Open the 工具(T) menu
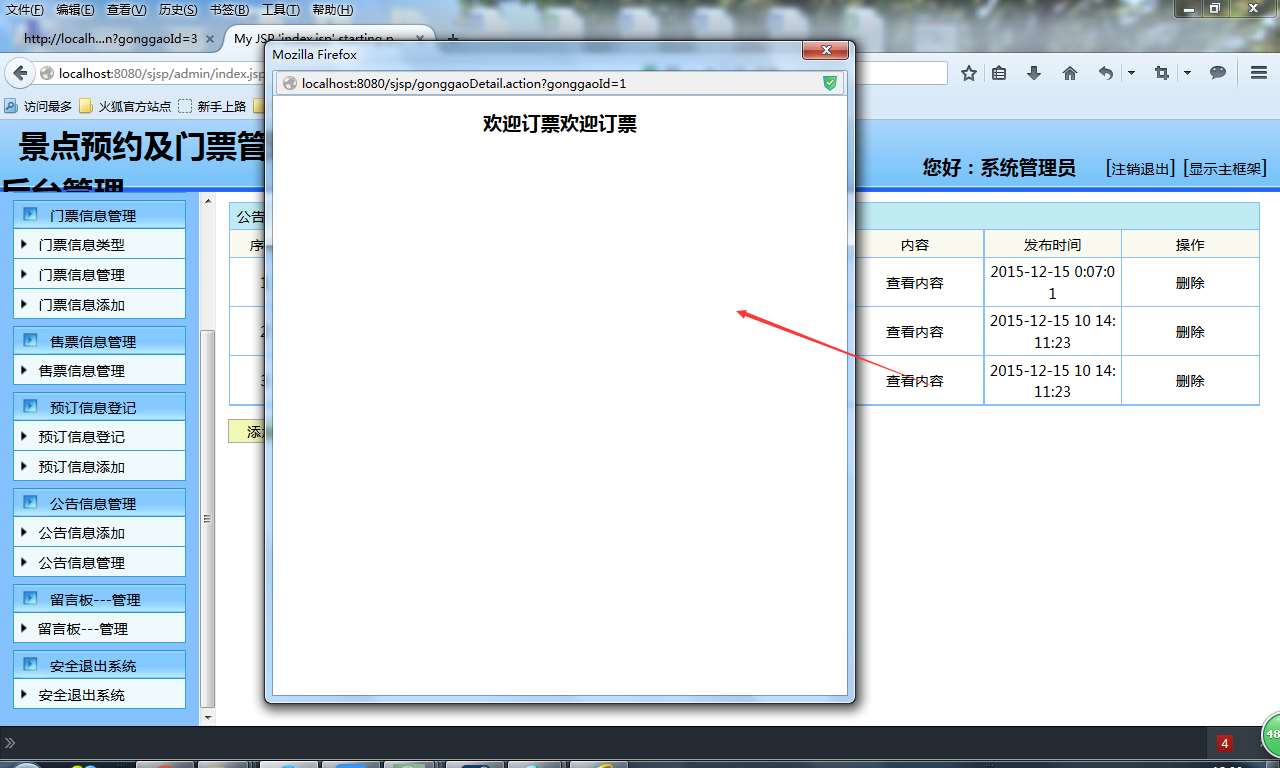Image resolution: width=1280 pixels, height=768 pixels. [x=281, y=10]
